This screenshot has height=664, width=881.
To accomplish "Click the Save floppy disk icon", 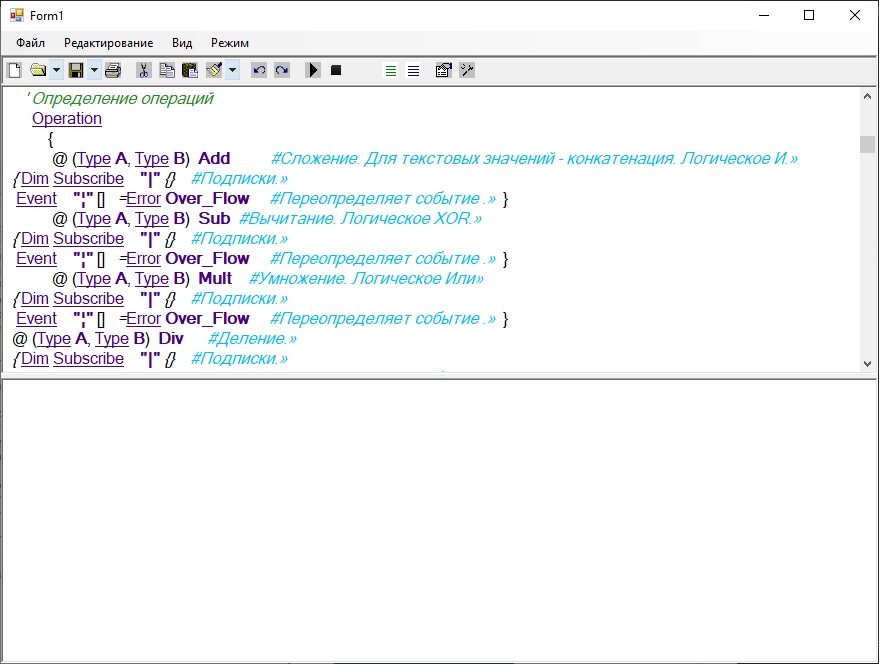I will point(76,70).
